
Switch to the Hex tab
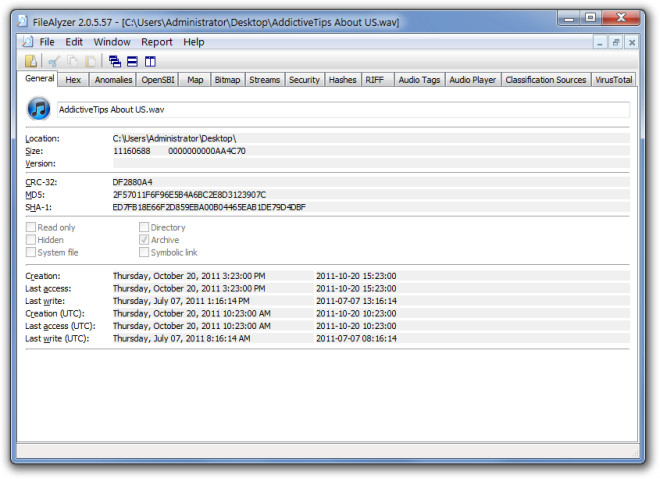(x=73, y=80)
